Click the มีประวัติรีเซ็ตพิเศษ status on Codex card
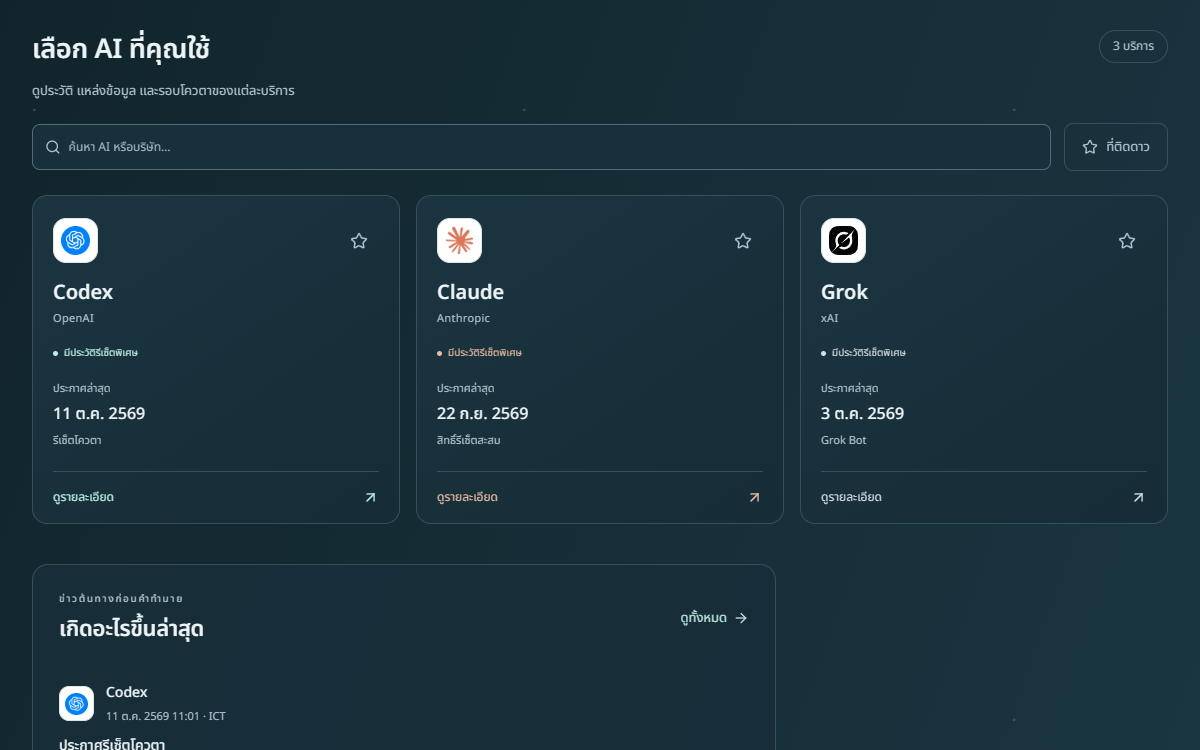 [96, 353]
